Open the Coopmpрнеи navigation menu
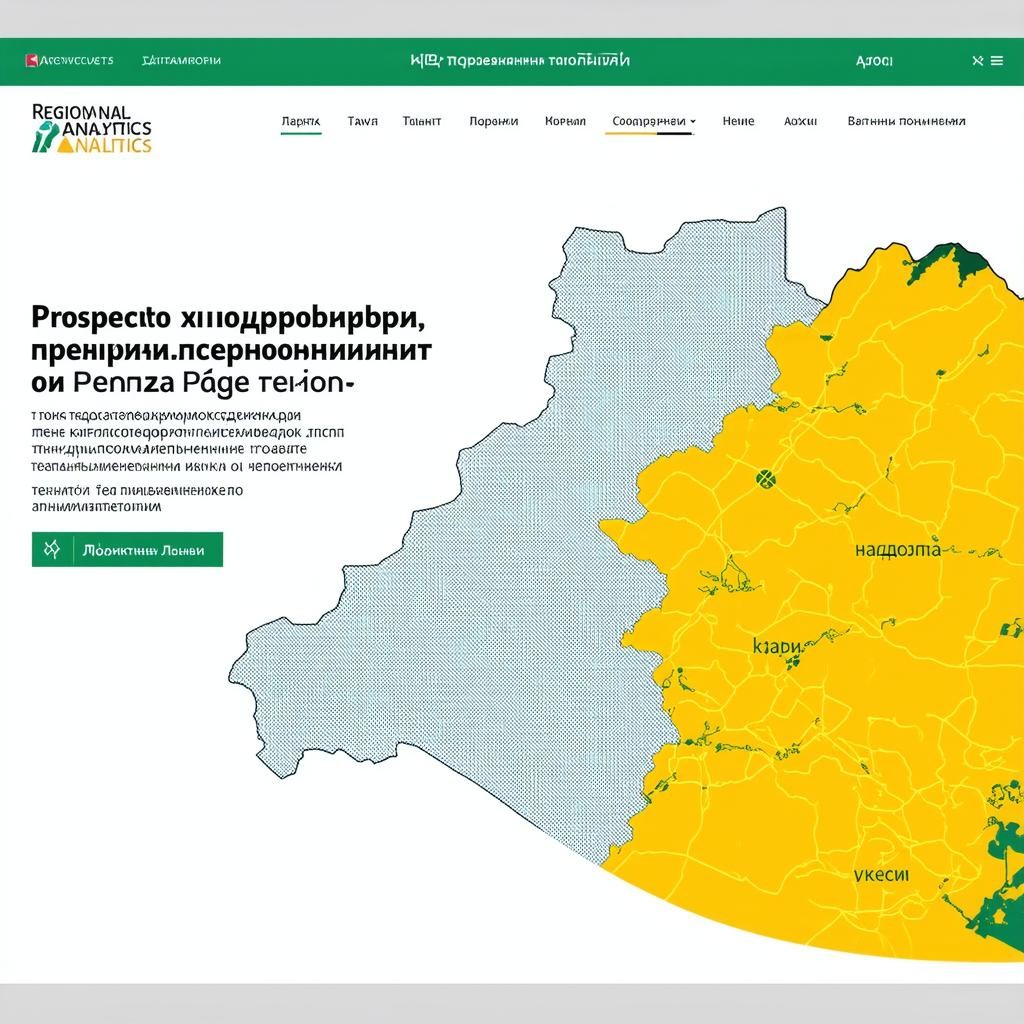 tap(646, 121)
